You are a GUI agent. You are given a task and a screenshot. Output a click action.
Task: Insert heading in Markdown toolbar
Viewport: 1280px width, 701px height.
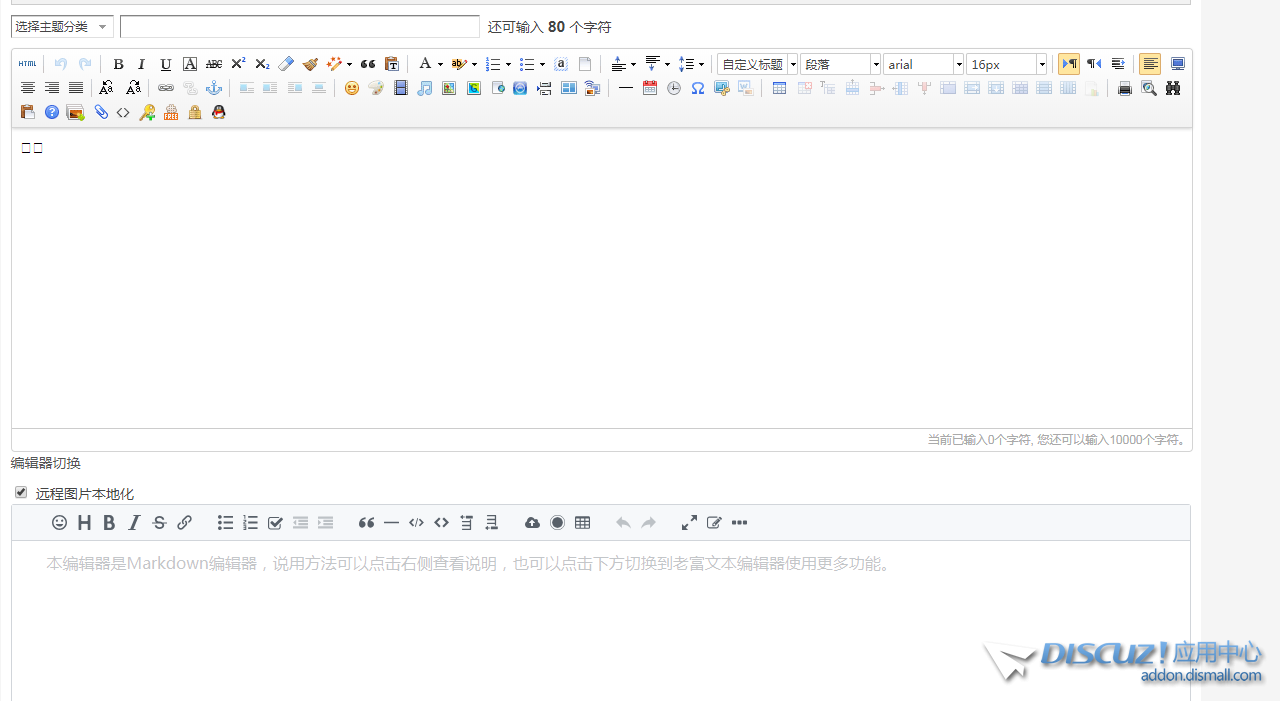pyautogui.click(x=84, y=523)
